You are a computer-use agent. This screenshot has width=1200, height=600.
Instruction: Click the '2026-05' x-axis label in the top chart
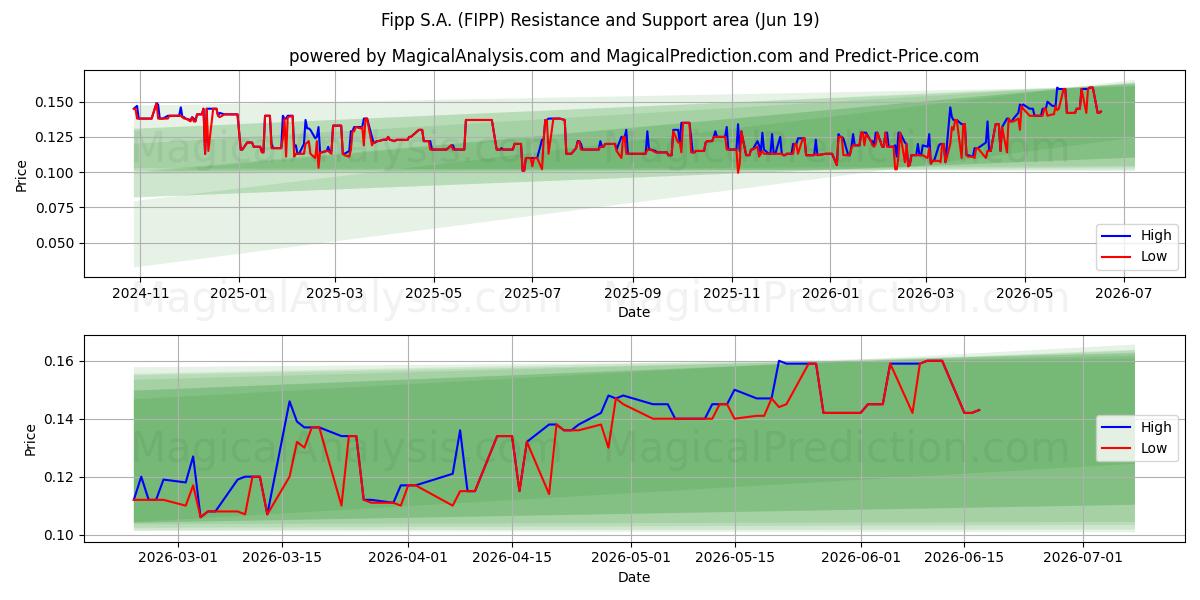pos(1025,293)
